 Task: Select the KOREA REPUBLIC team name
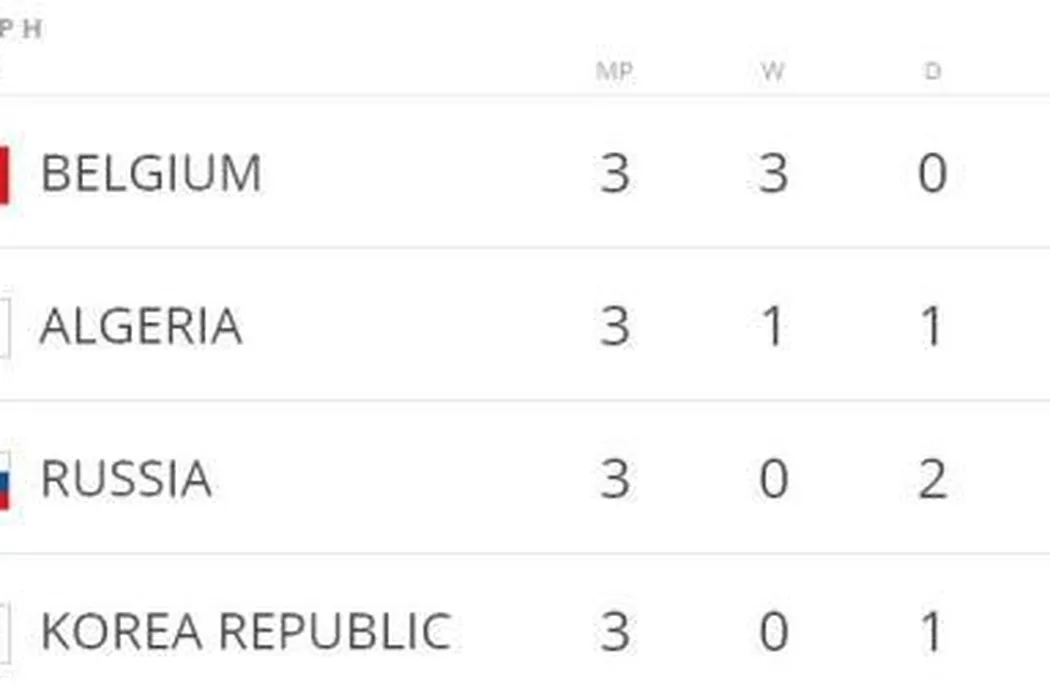click(245, 633)
